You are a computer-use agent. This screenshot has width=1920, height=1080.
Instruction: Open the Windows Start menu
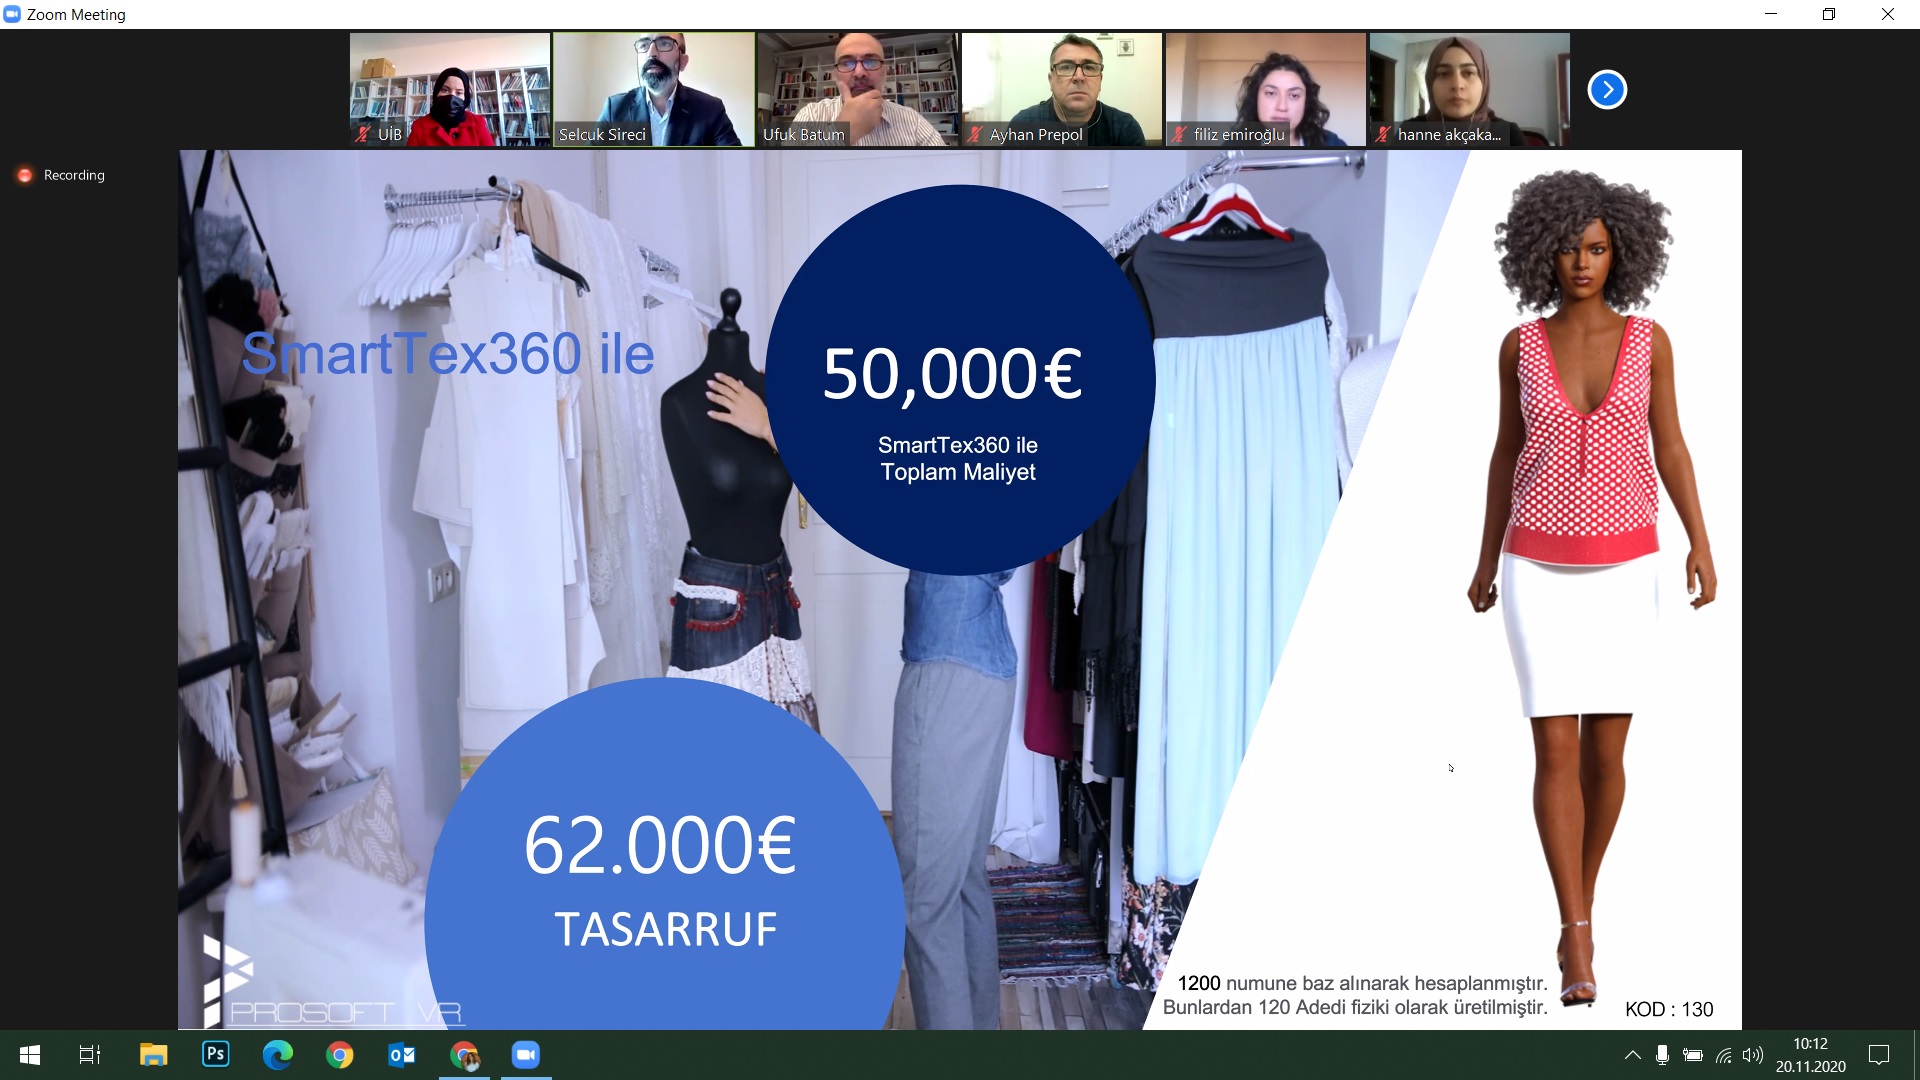(30, 1055)
